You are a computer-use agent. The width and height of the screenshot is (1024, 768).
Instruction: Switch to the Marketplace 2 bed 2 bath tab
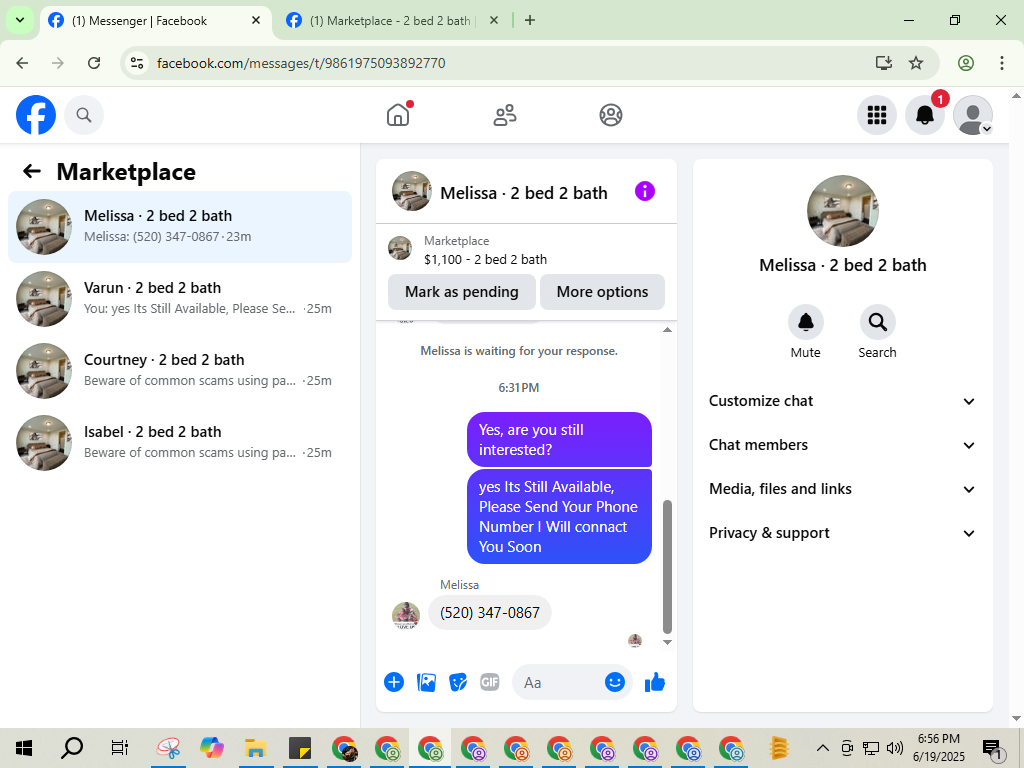pyautogui.click(x=390, y=21)
